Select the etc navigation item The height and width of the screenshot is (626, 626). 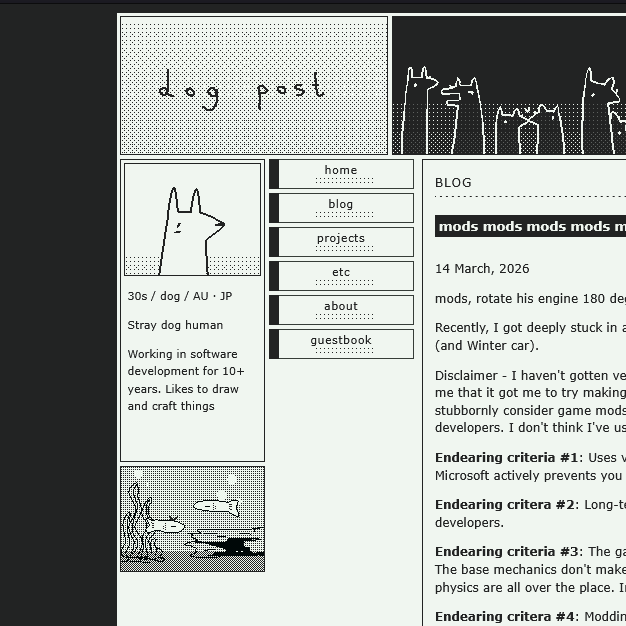point(341,275)
